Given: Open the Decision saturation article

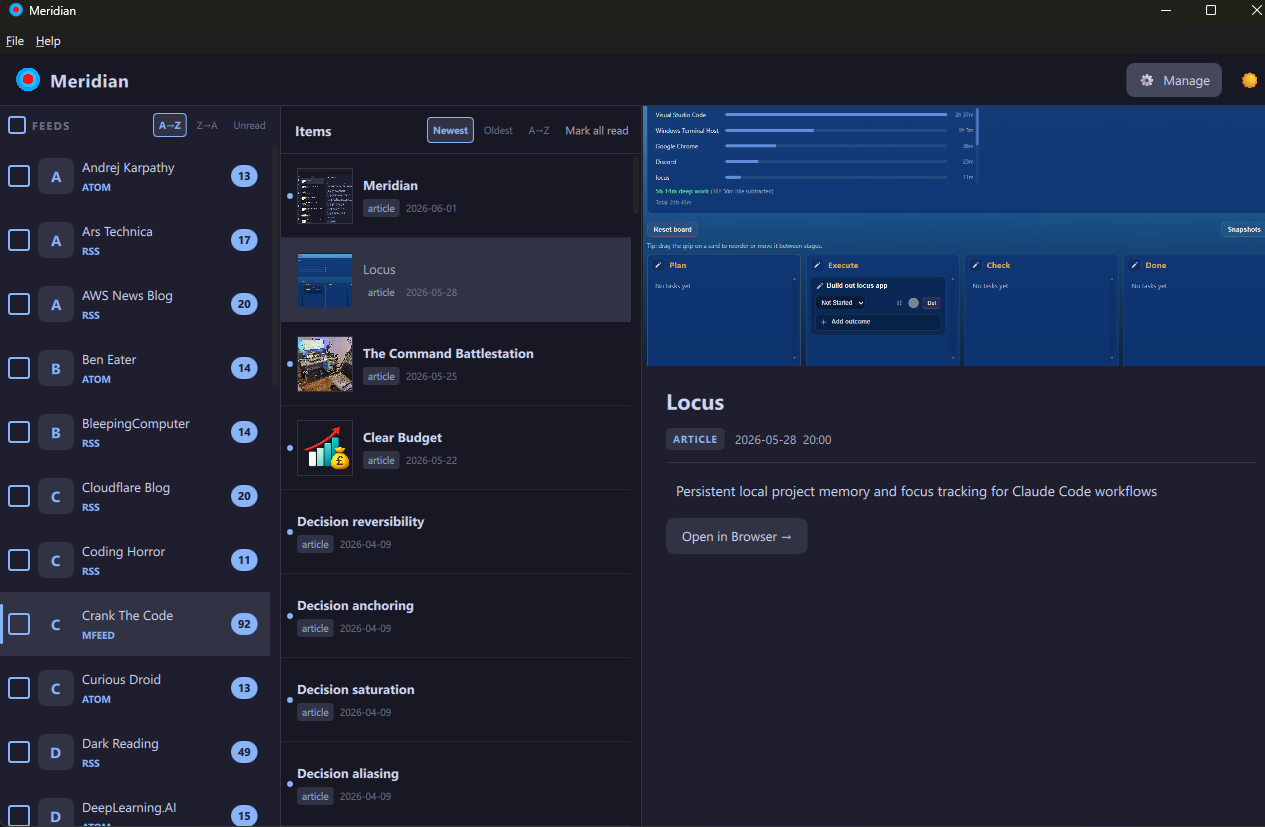Looking at the screenshot, I should 456,700.
